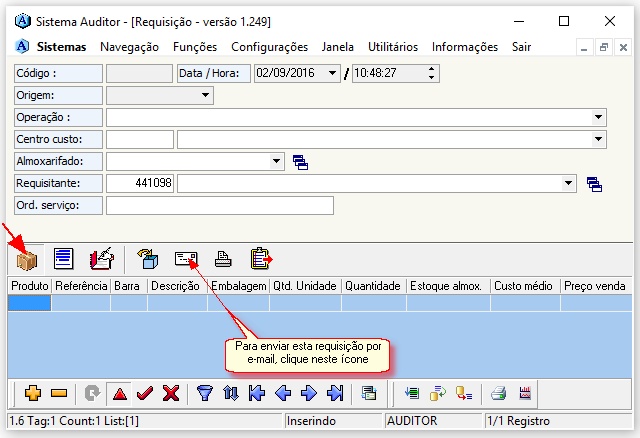Click the yellow minus icon to remove a record
The width and height of the screenshot is (640, 438).
58,393
